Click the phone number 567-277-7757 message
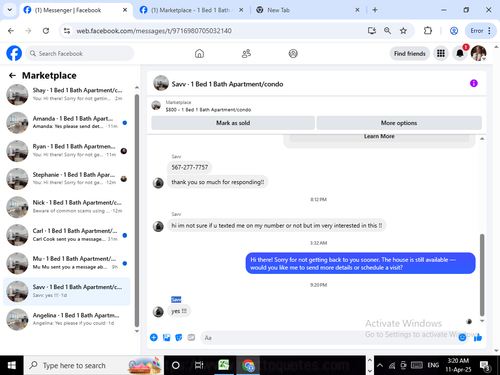Image resolution: width=500 pixels, height=375 pixels. coord(189,167)
